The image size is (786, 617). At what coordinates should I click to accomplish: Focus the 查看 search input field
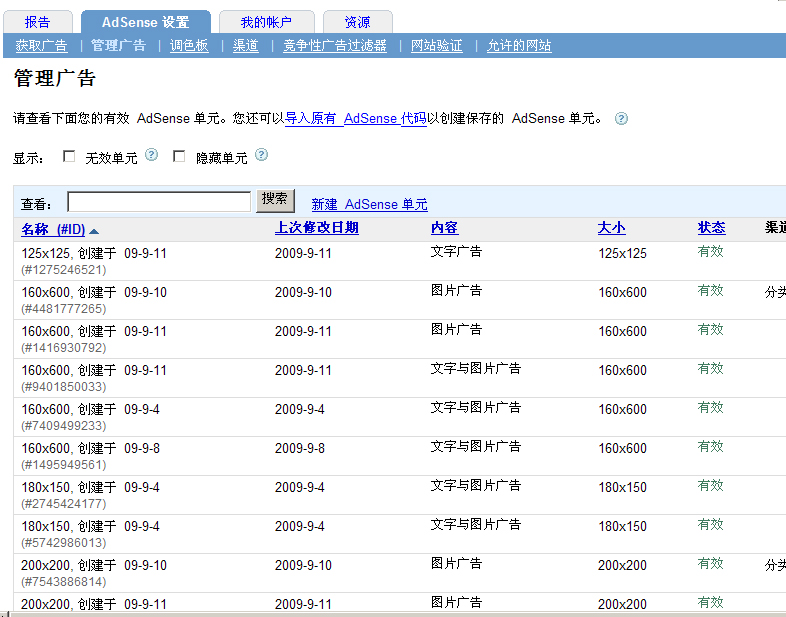[x=158, y=202]
